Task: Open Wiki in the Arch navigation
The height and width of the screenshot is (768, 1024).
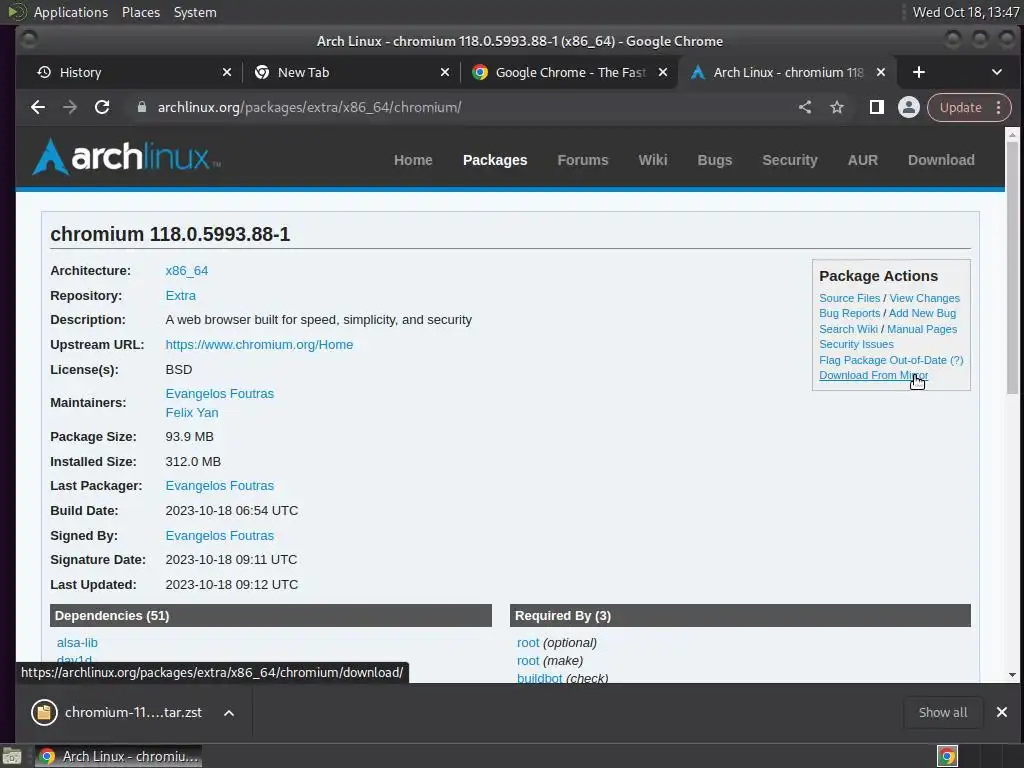Action: point(652,160)
